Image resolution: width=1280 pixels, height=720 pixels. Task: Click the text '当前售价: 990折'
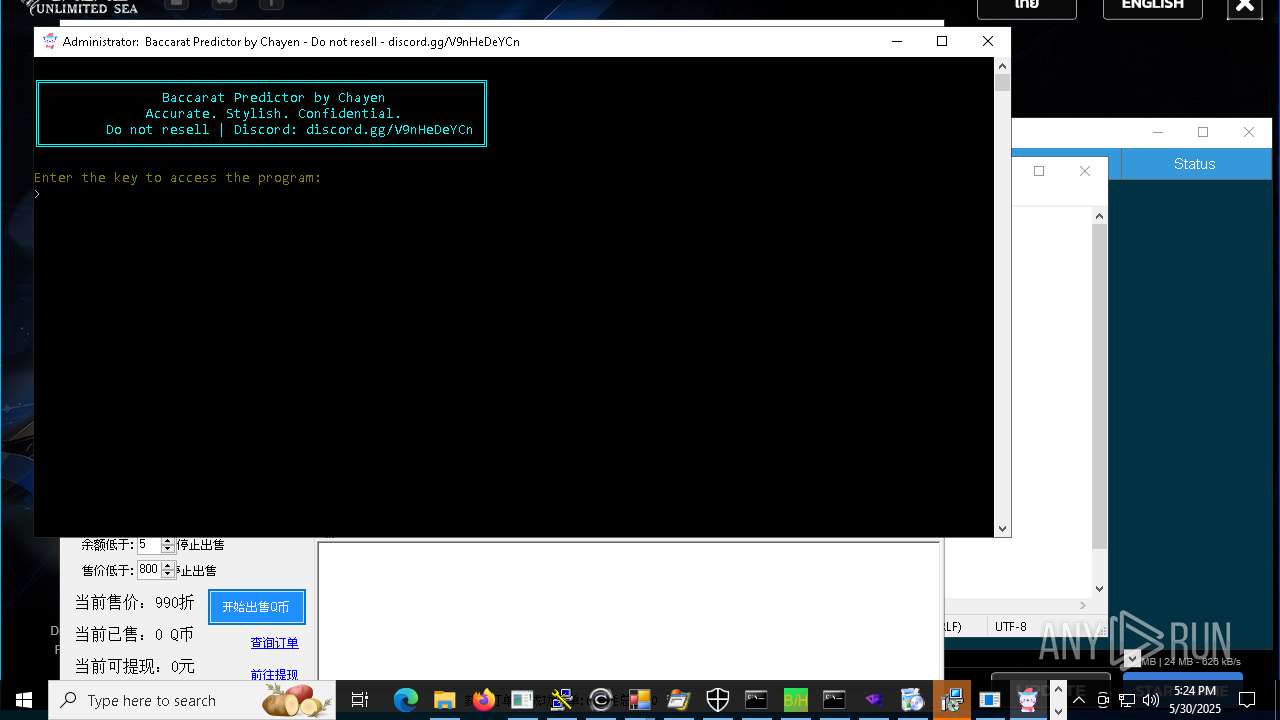point(134,603)
